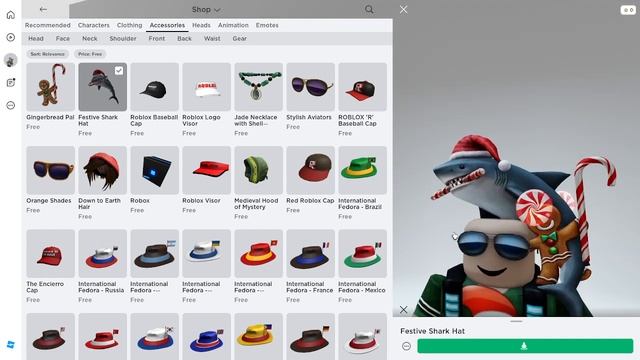
Task: Switch to the Animation tab
Action: point(233,25)
